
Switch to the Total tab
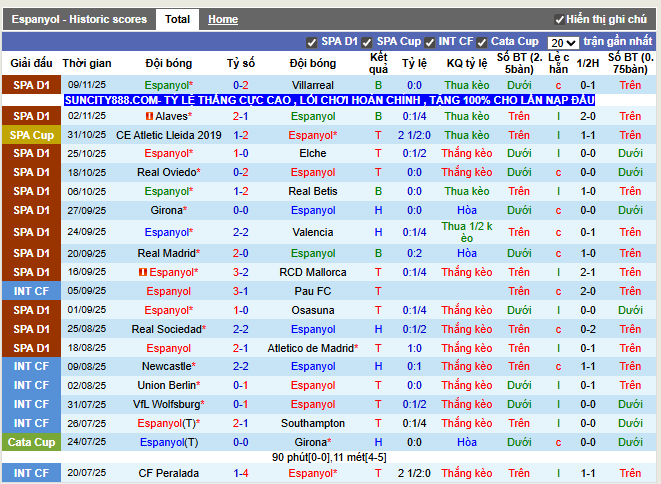(x=177, y=19)
